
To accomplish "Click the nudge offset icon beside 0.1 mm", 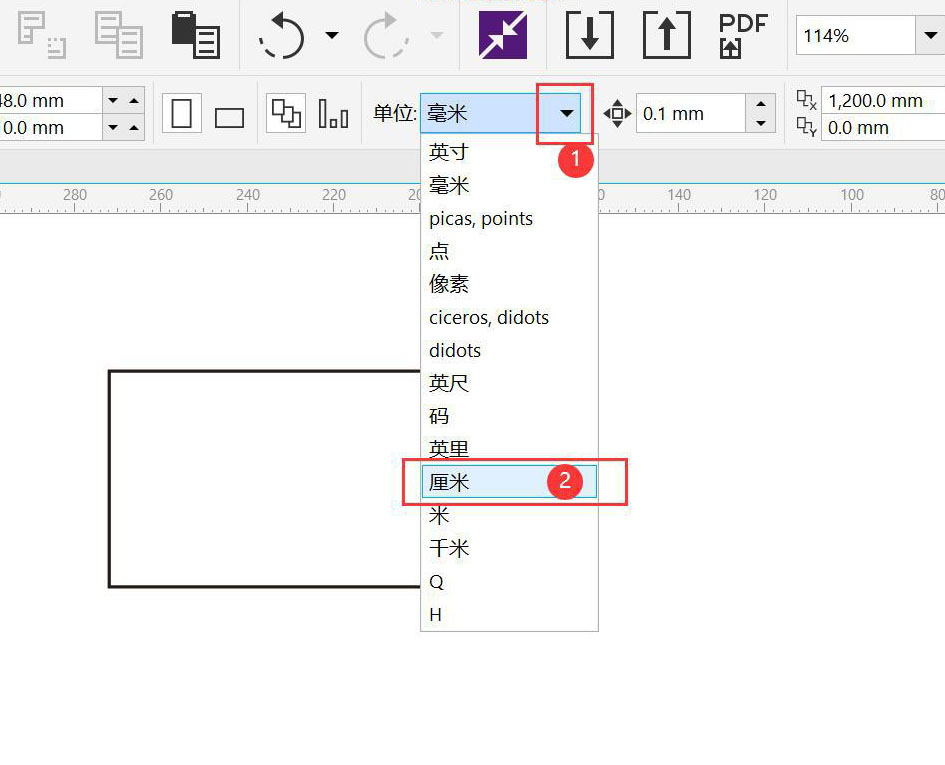I will coord(617,113).
